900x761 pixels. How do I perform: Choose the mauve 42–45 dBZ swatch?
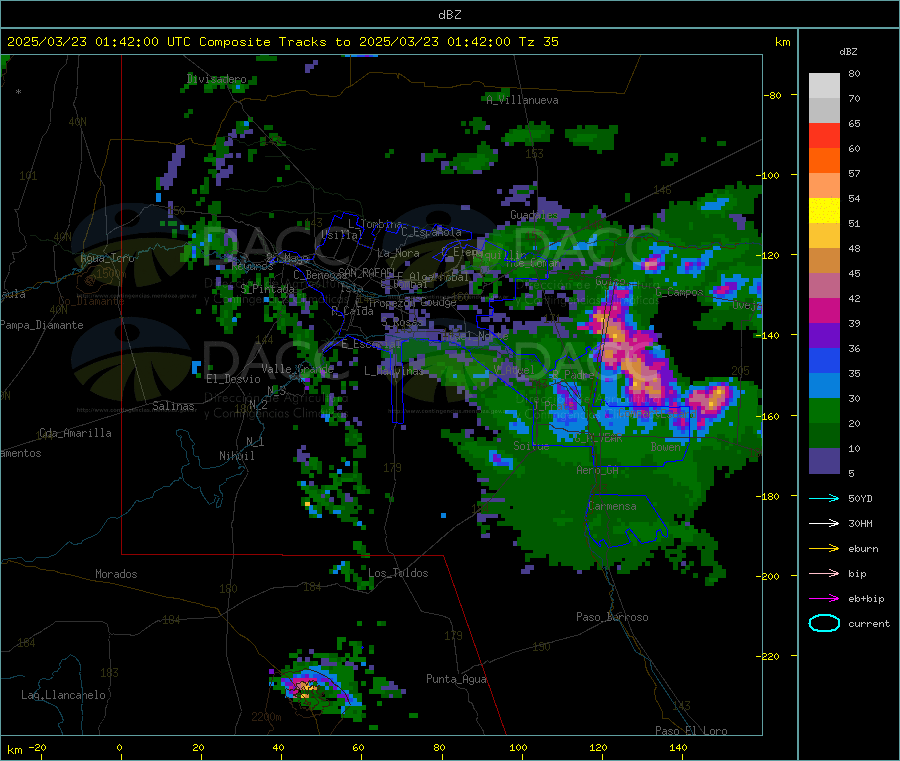point(824,286)
